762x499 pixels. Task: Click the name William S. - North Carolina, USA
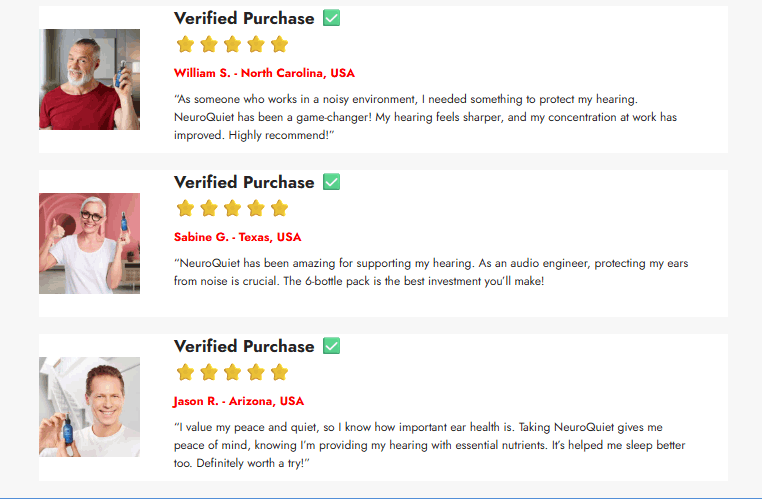(264, 73)
